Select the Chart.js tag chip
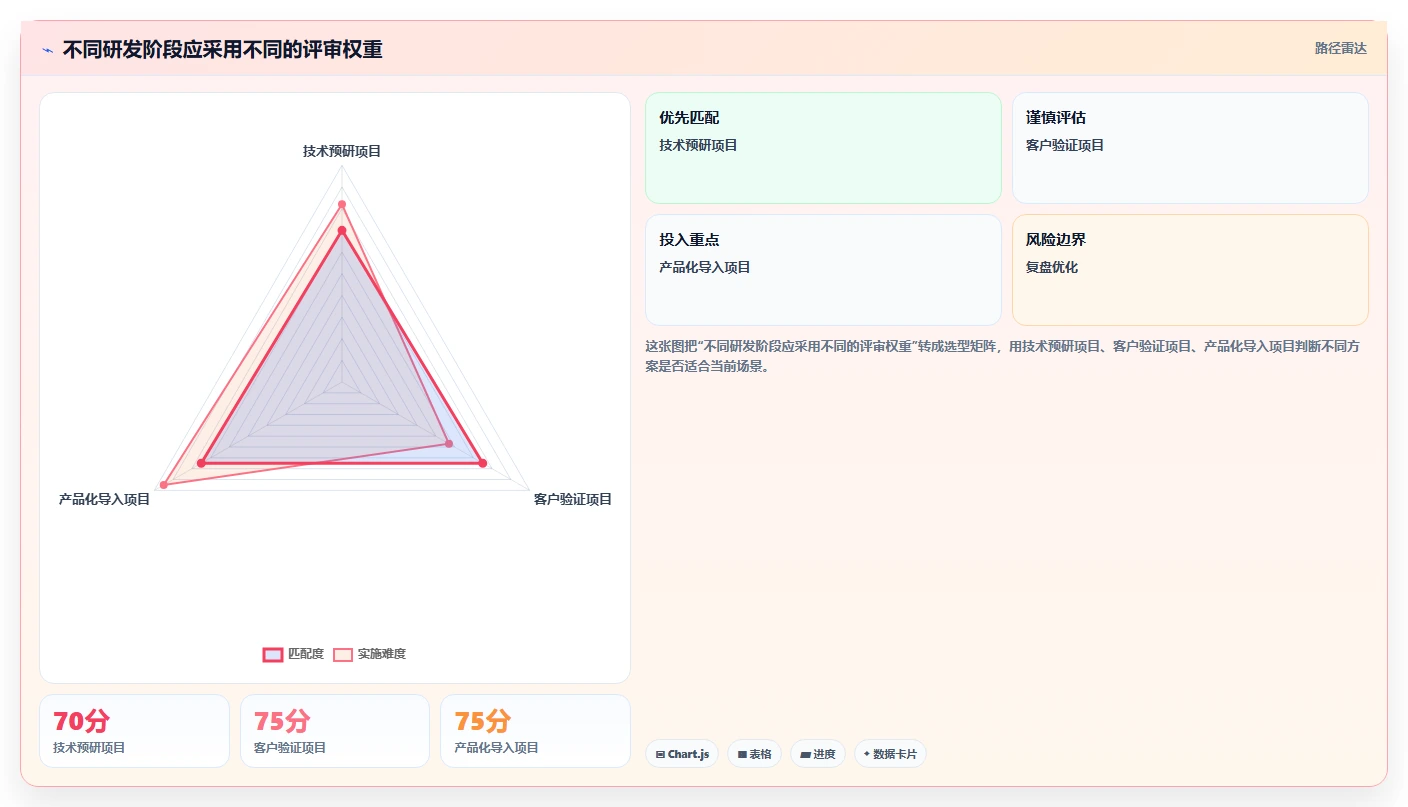 [x=682, y=754]
